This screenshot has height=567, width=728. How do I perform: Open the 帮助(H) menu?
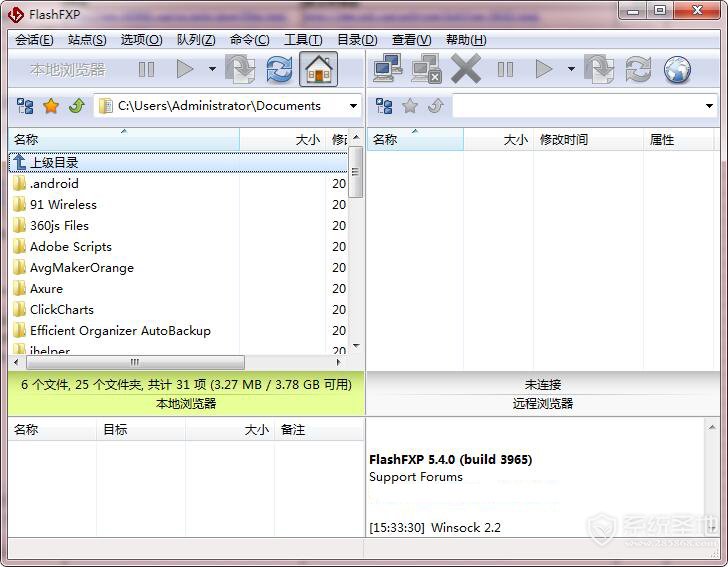[466, 40]
